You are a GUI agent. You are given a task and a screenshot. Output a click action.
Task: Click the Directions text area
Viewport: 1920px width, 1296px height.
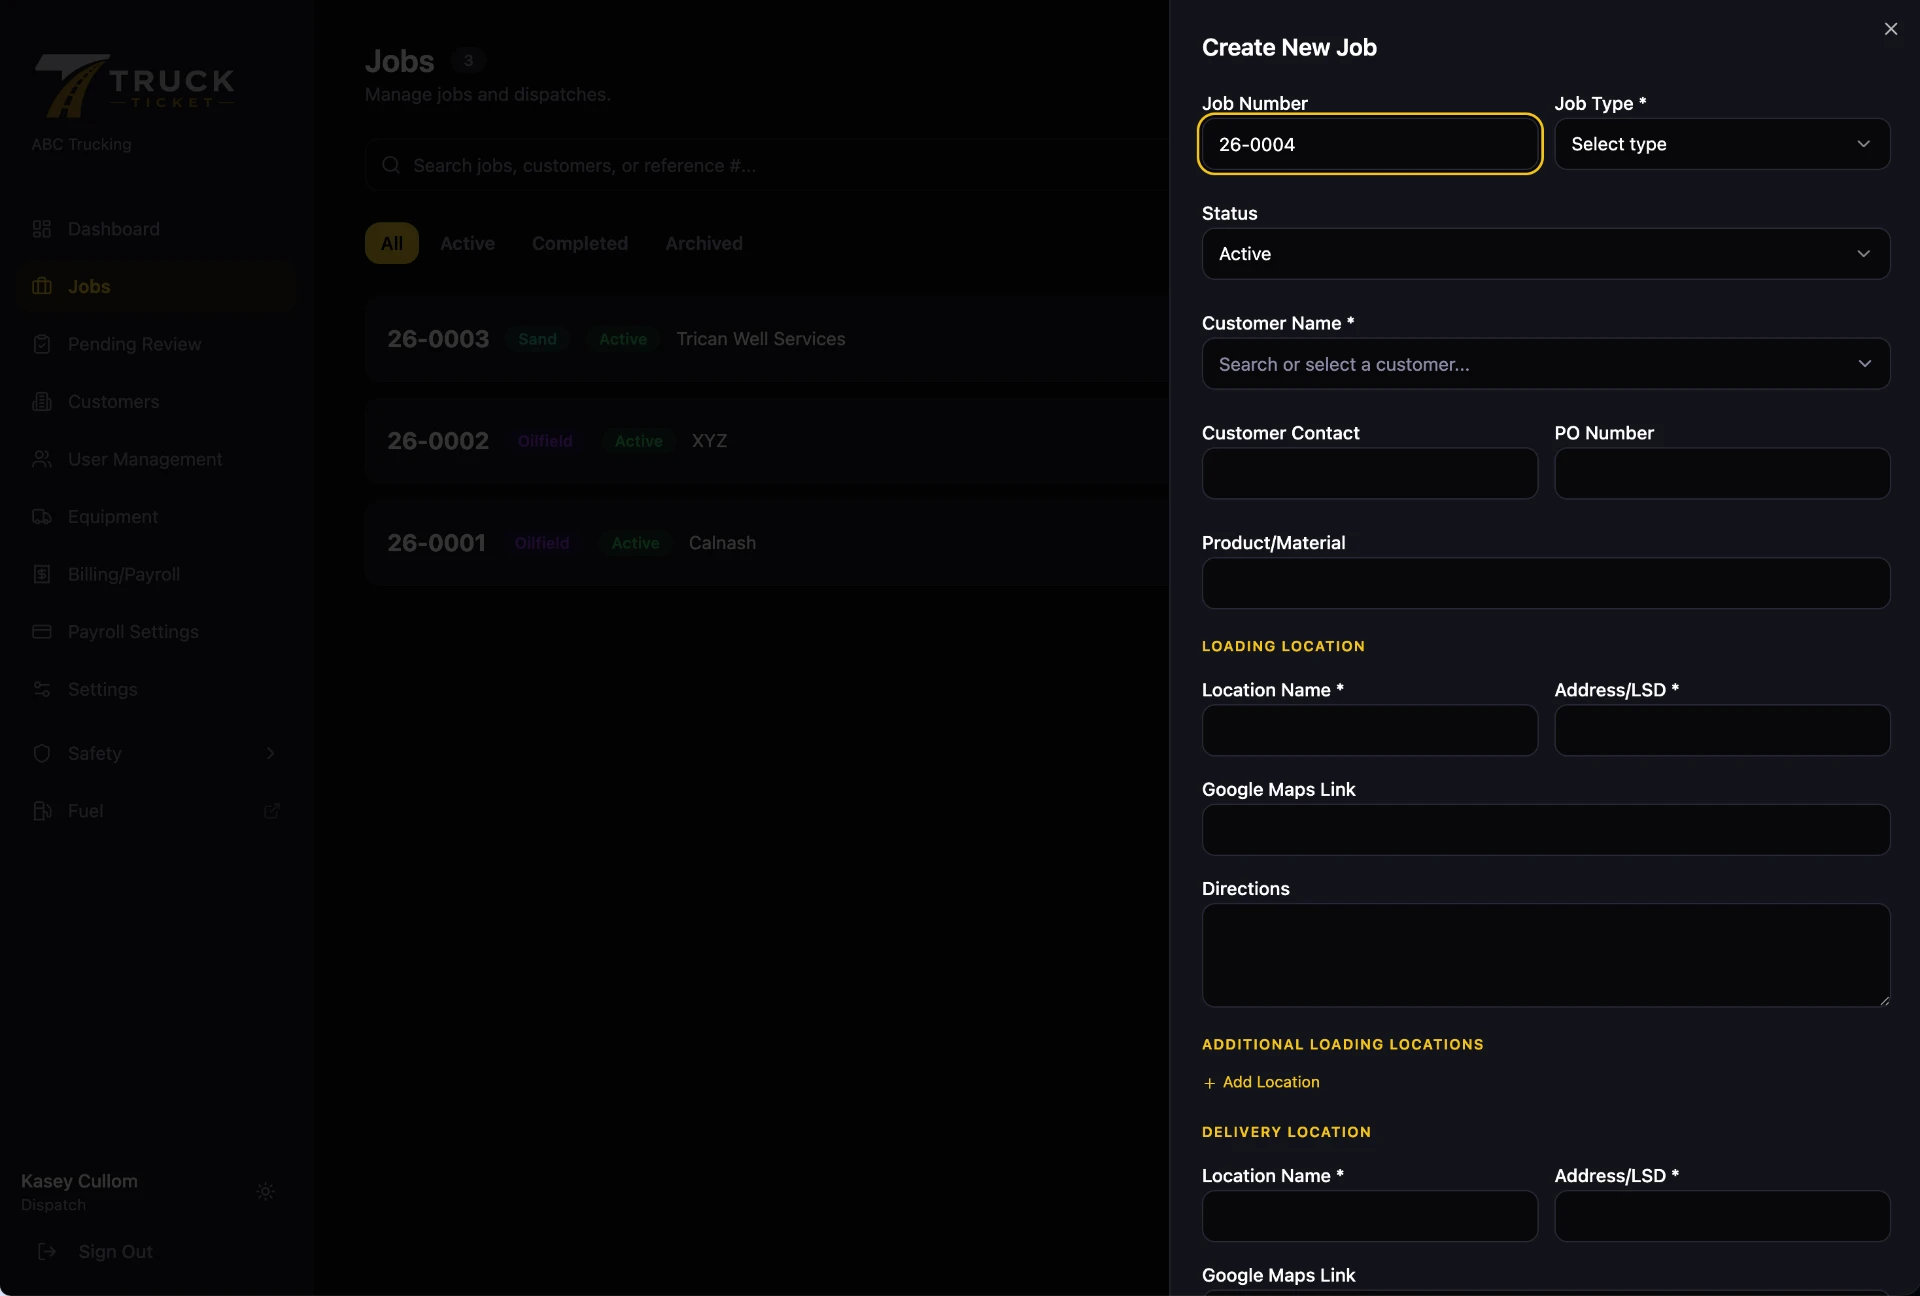pos(1546,955)
